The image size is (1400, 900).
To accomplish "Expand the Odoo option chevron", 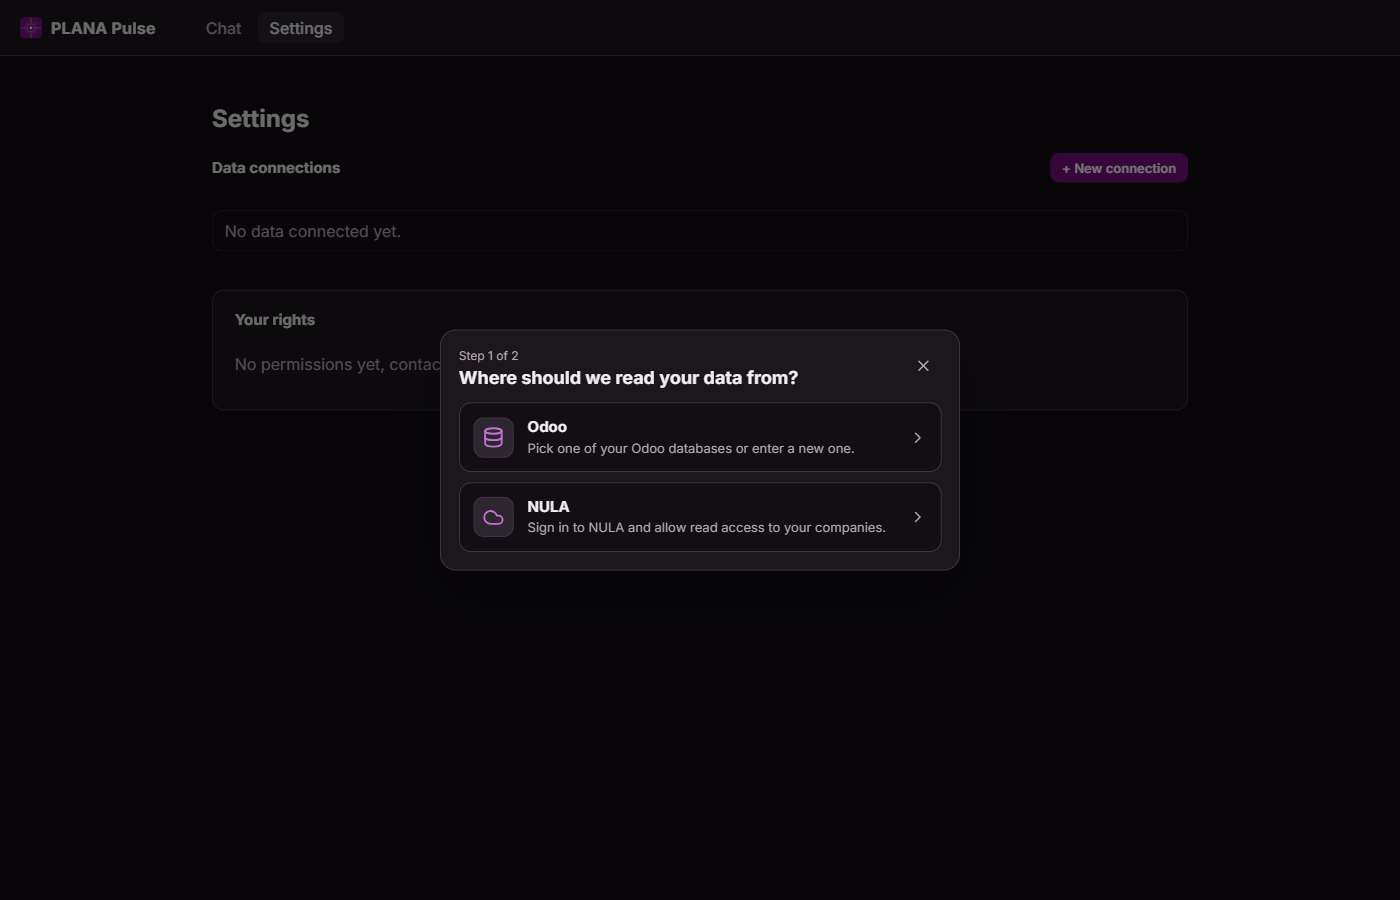I will (x=917, y=437).
